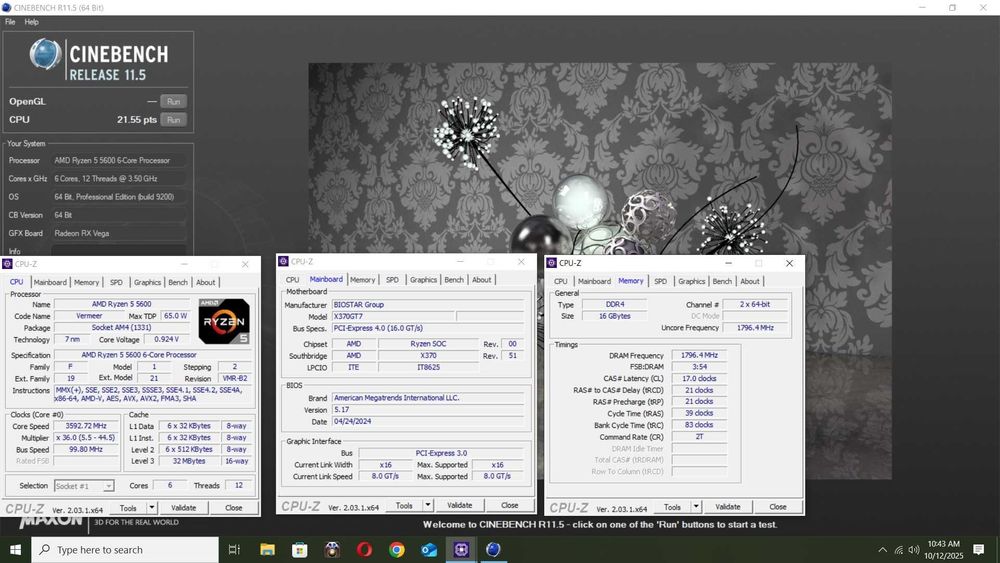Open the notification center icon
Viewport: 1000px width, 563px height.
(978, 550)
